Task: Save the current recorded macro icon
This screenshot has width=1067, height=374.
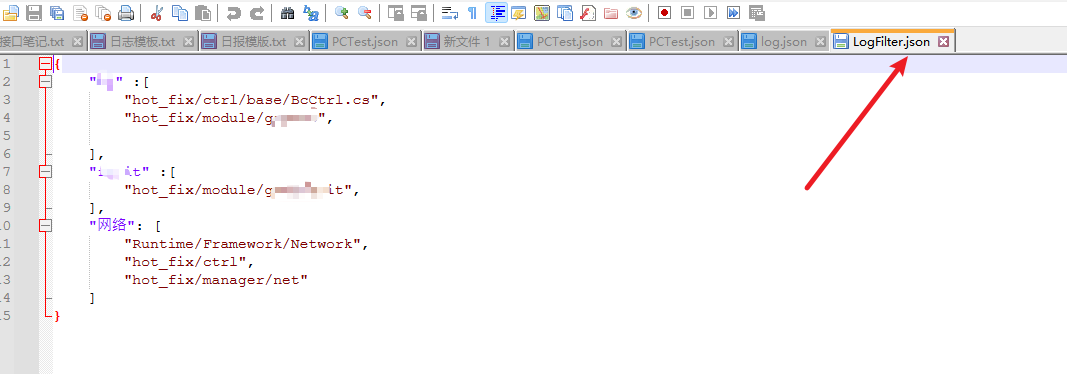Action: (757, 12)
